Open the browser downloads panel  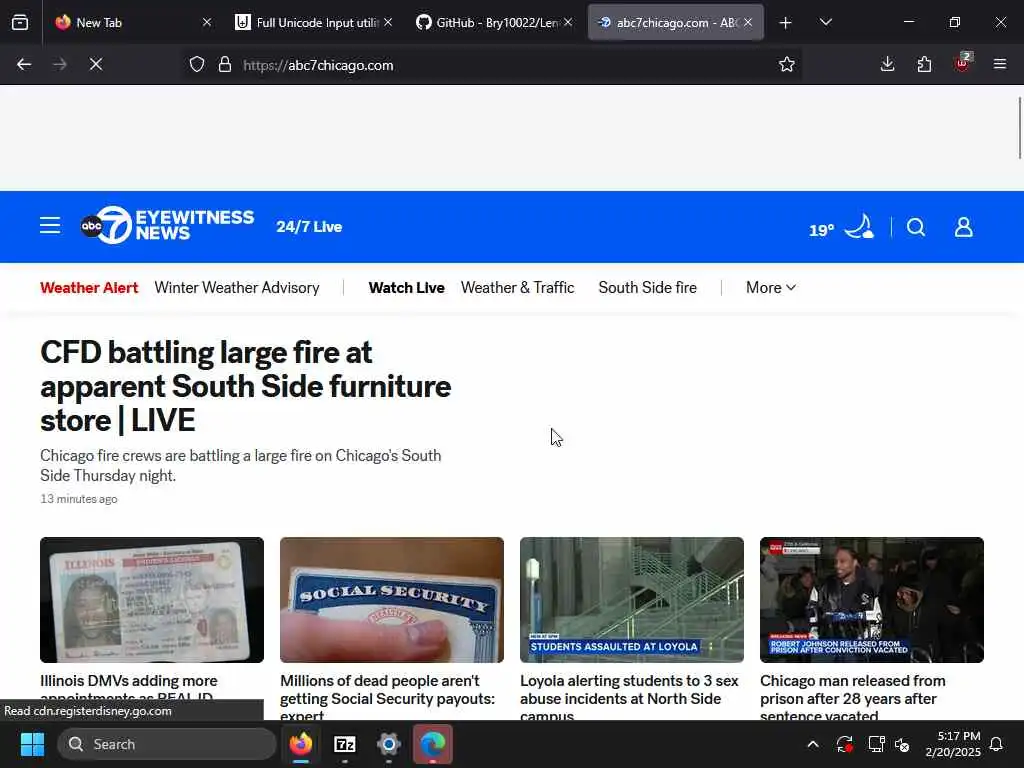pyautogui.click(x=887, y=64)
